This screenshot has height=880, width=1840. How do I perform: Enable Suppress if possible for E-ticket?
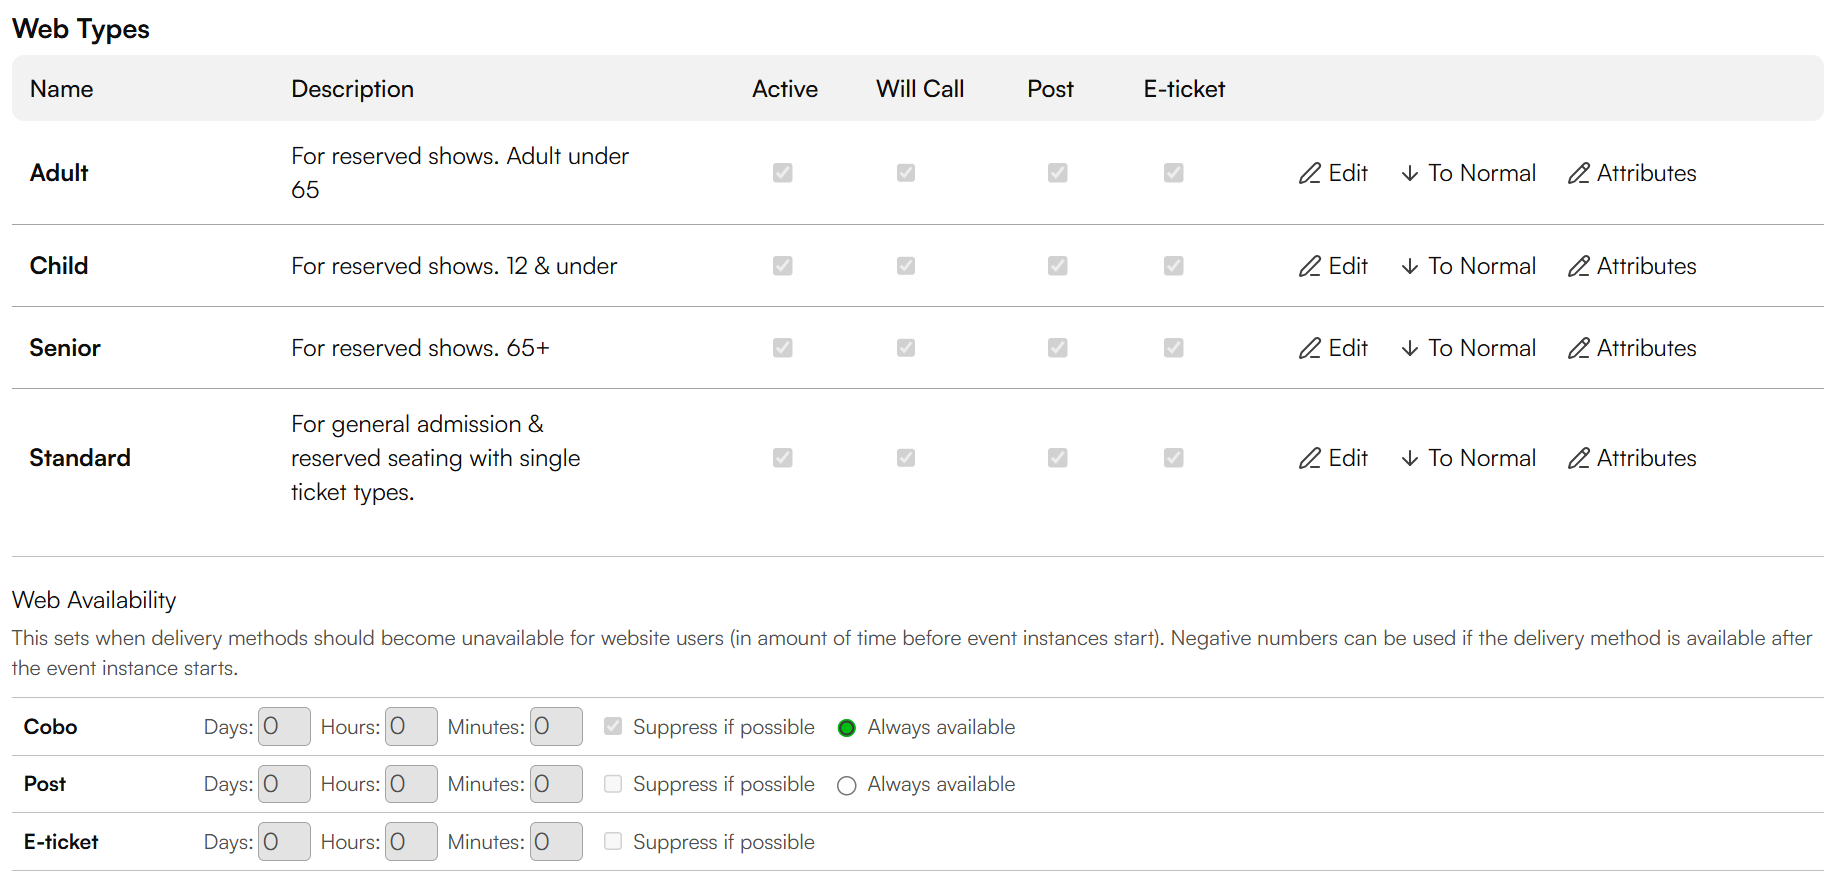(x=613, y=842)
